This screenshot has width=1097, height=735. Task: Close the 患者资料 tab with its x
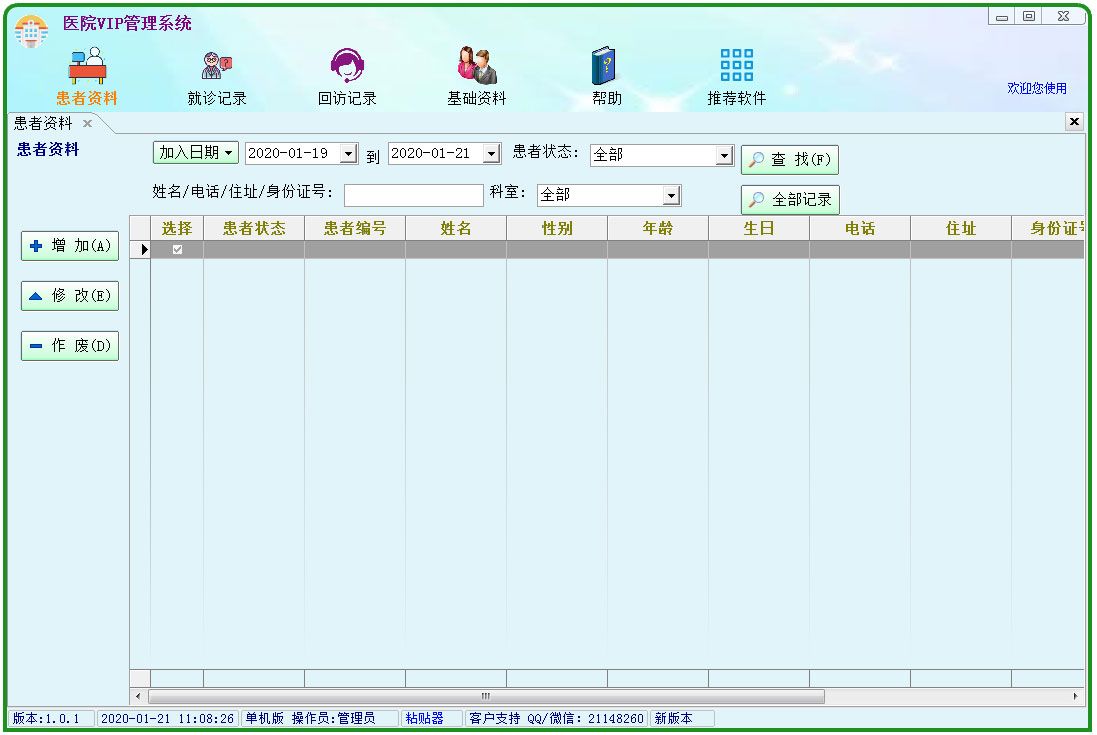tap(87, 123)
